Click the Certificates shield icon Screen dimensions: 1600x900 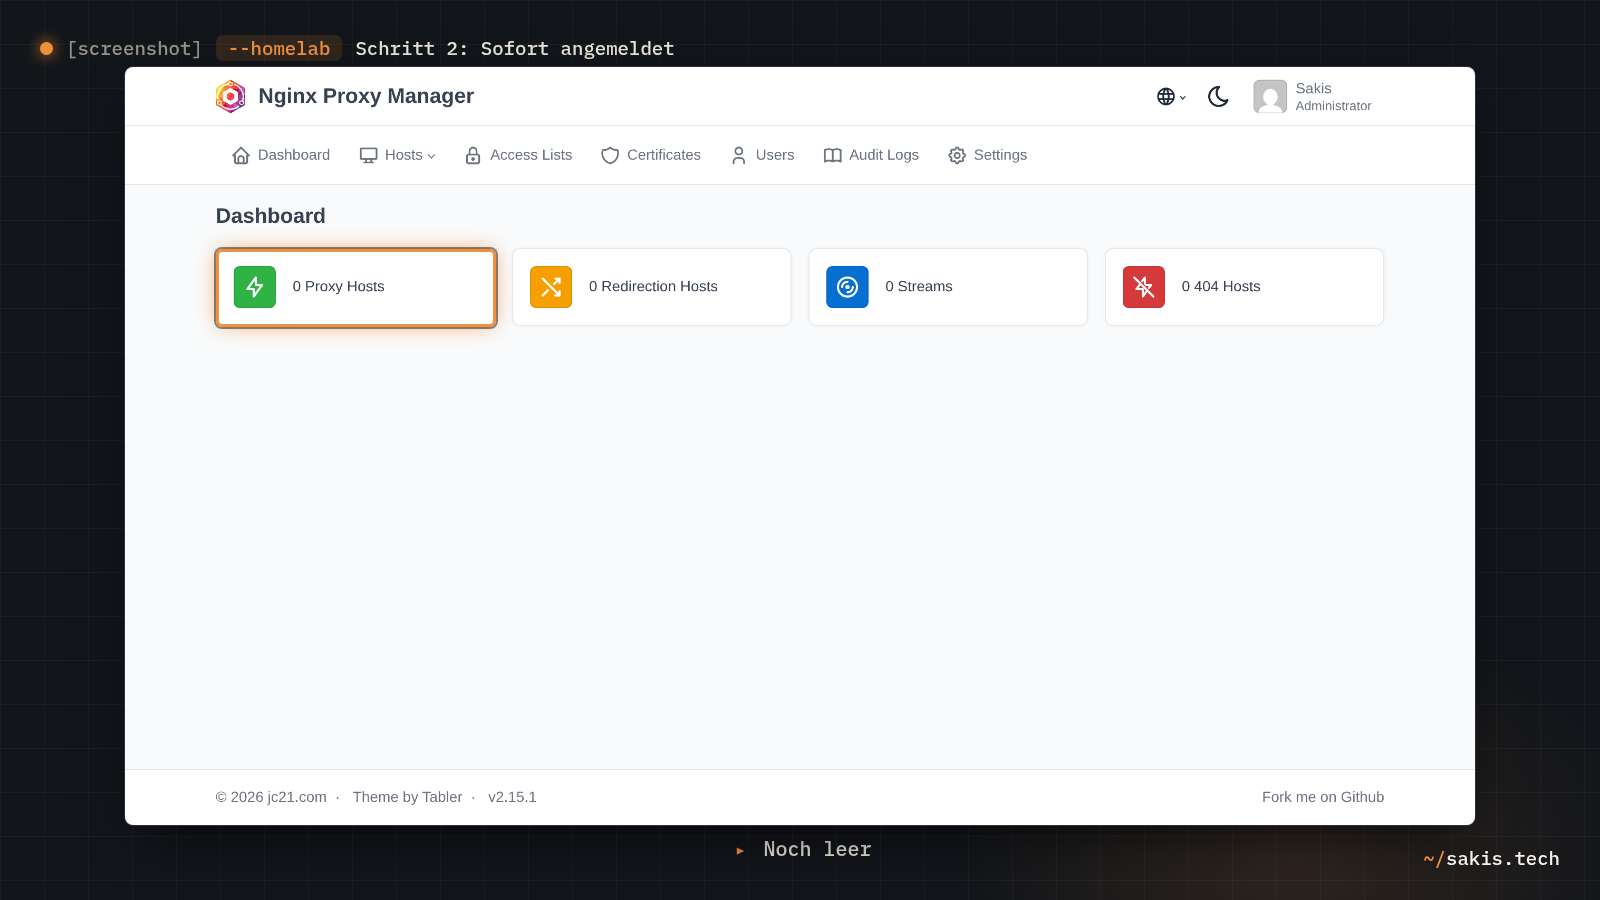[610, 155]
